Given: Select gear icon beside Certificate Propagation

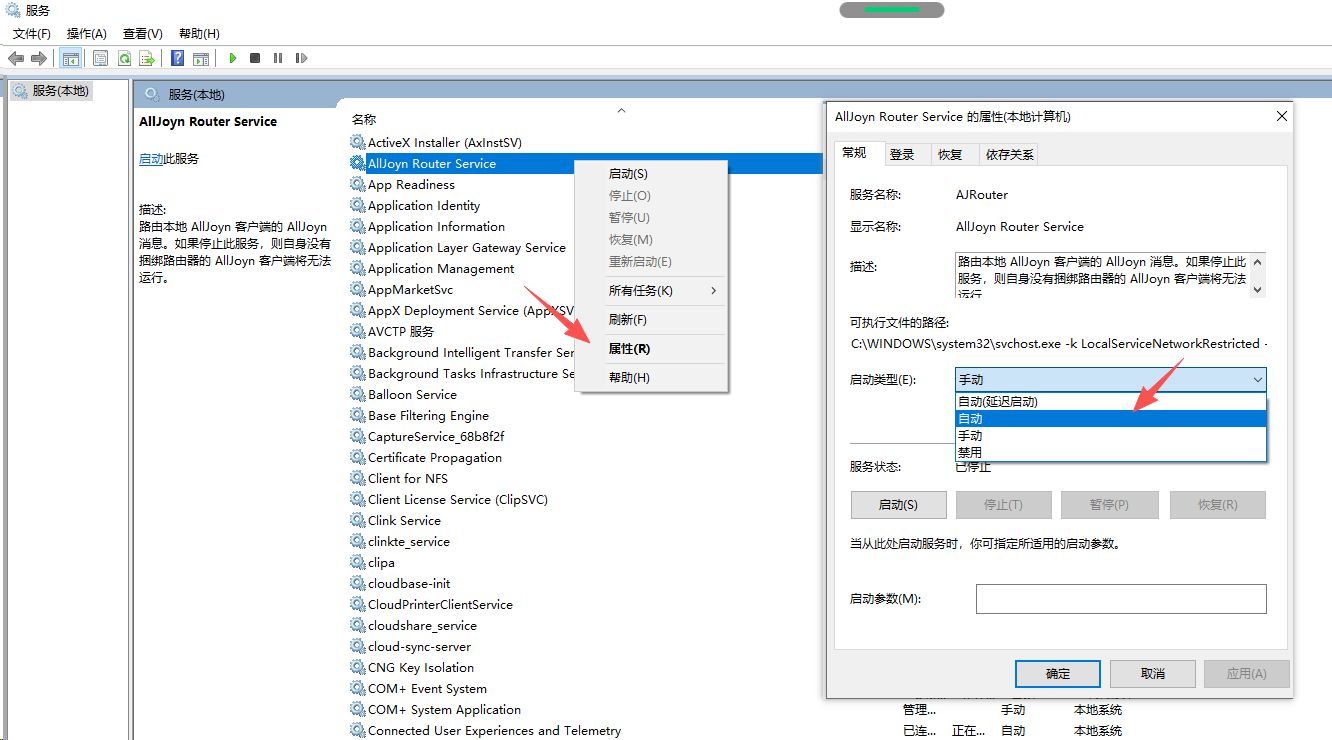Looking at the screenshot, I should pos(358,457).
